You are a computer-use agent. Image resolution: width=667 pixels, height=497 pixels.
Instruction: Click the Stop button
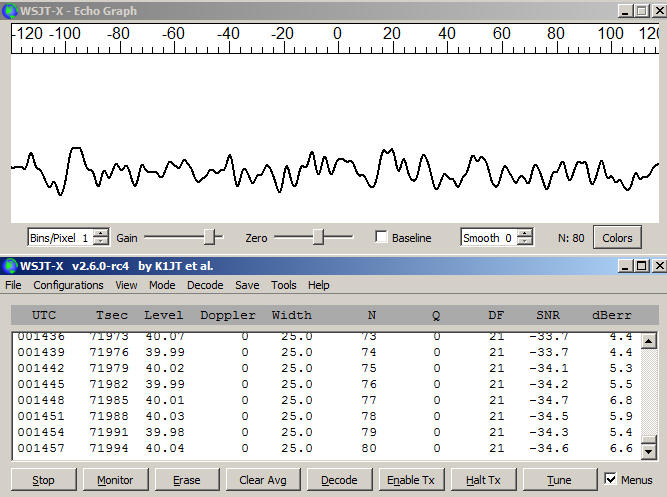tap(43, 480)
